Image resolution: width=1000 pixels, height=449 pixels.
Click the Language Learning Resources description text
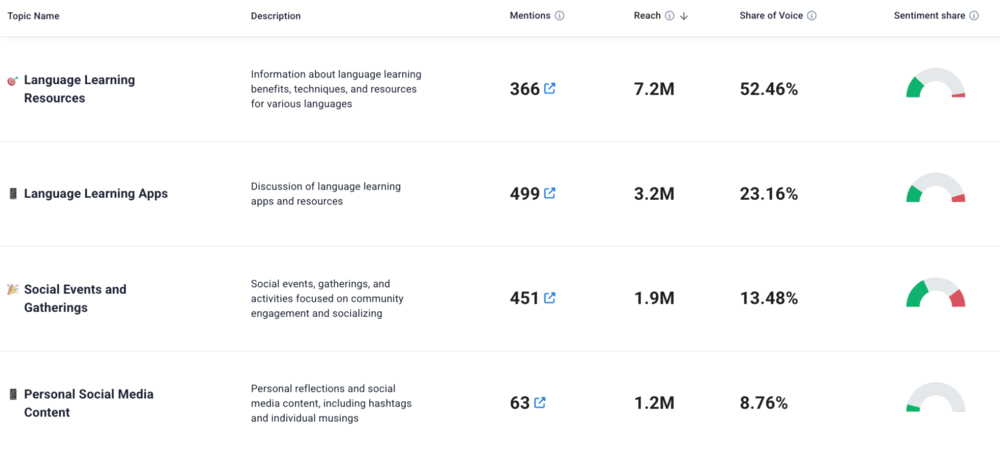(336, 89)
